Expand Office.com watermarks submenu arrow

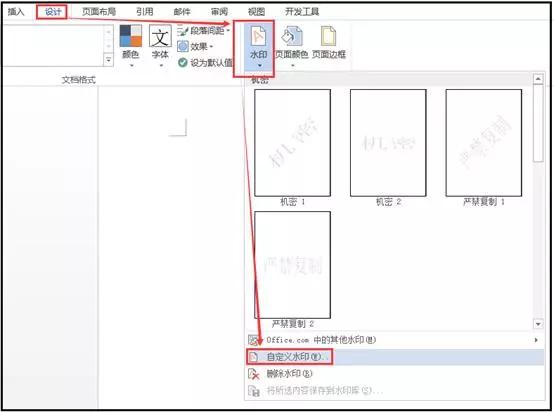click(x=536, y=340)
